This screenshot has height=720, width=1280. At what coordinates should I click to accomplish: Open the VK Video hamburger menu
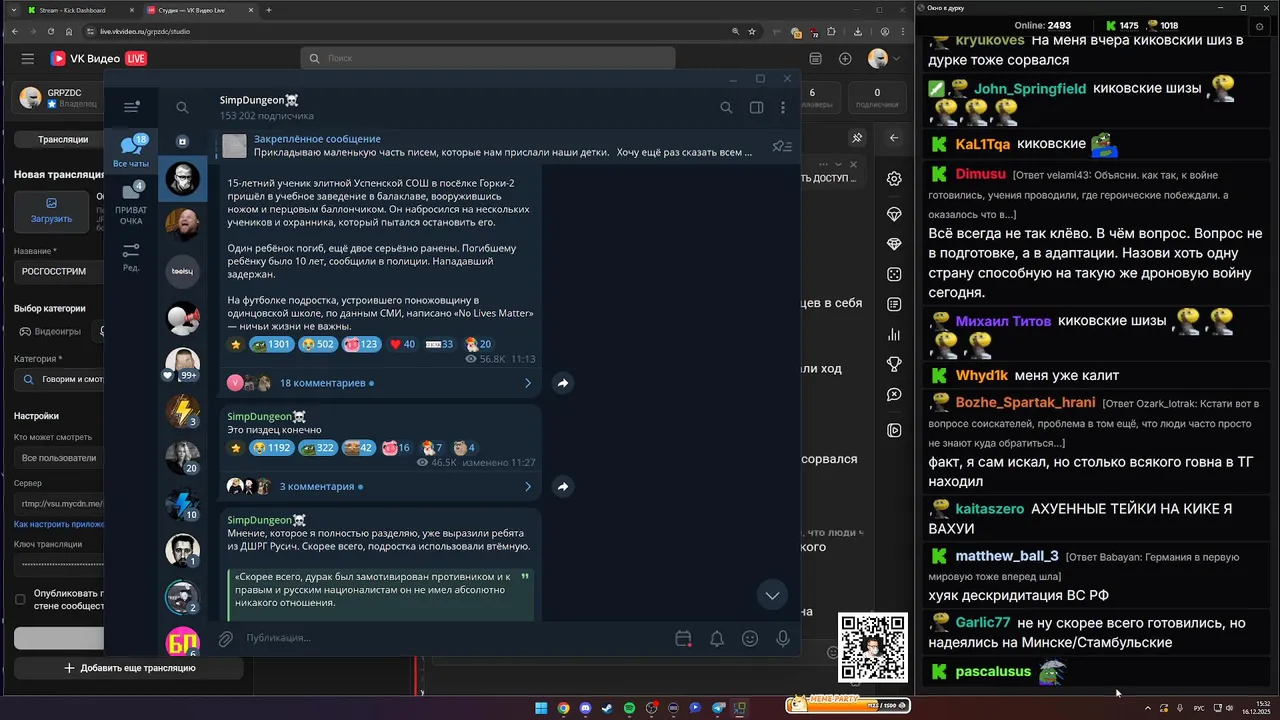27,59
